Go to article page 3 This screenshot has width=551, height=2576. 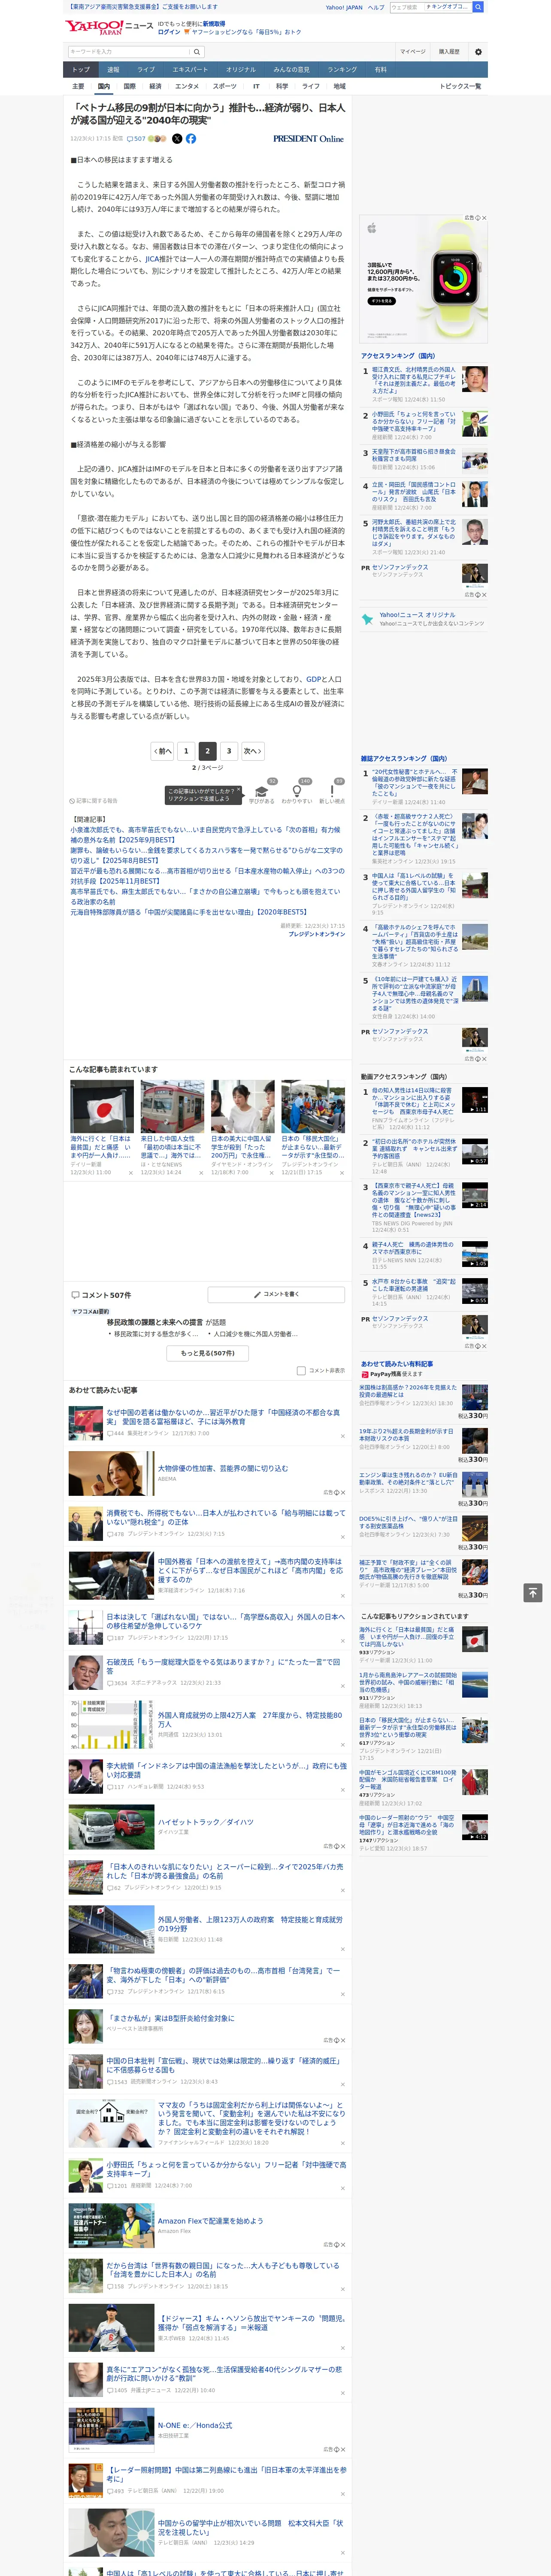tap(229, 751)
